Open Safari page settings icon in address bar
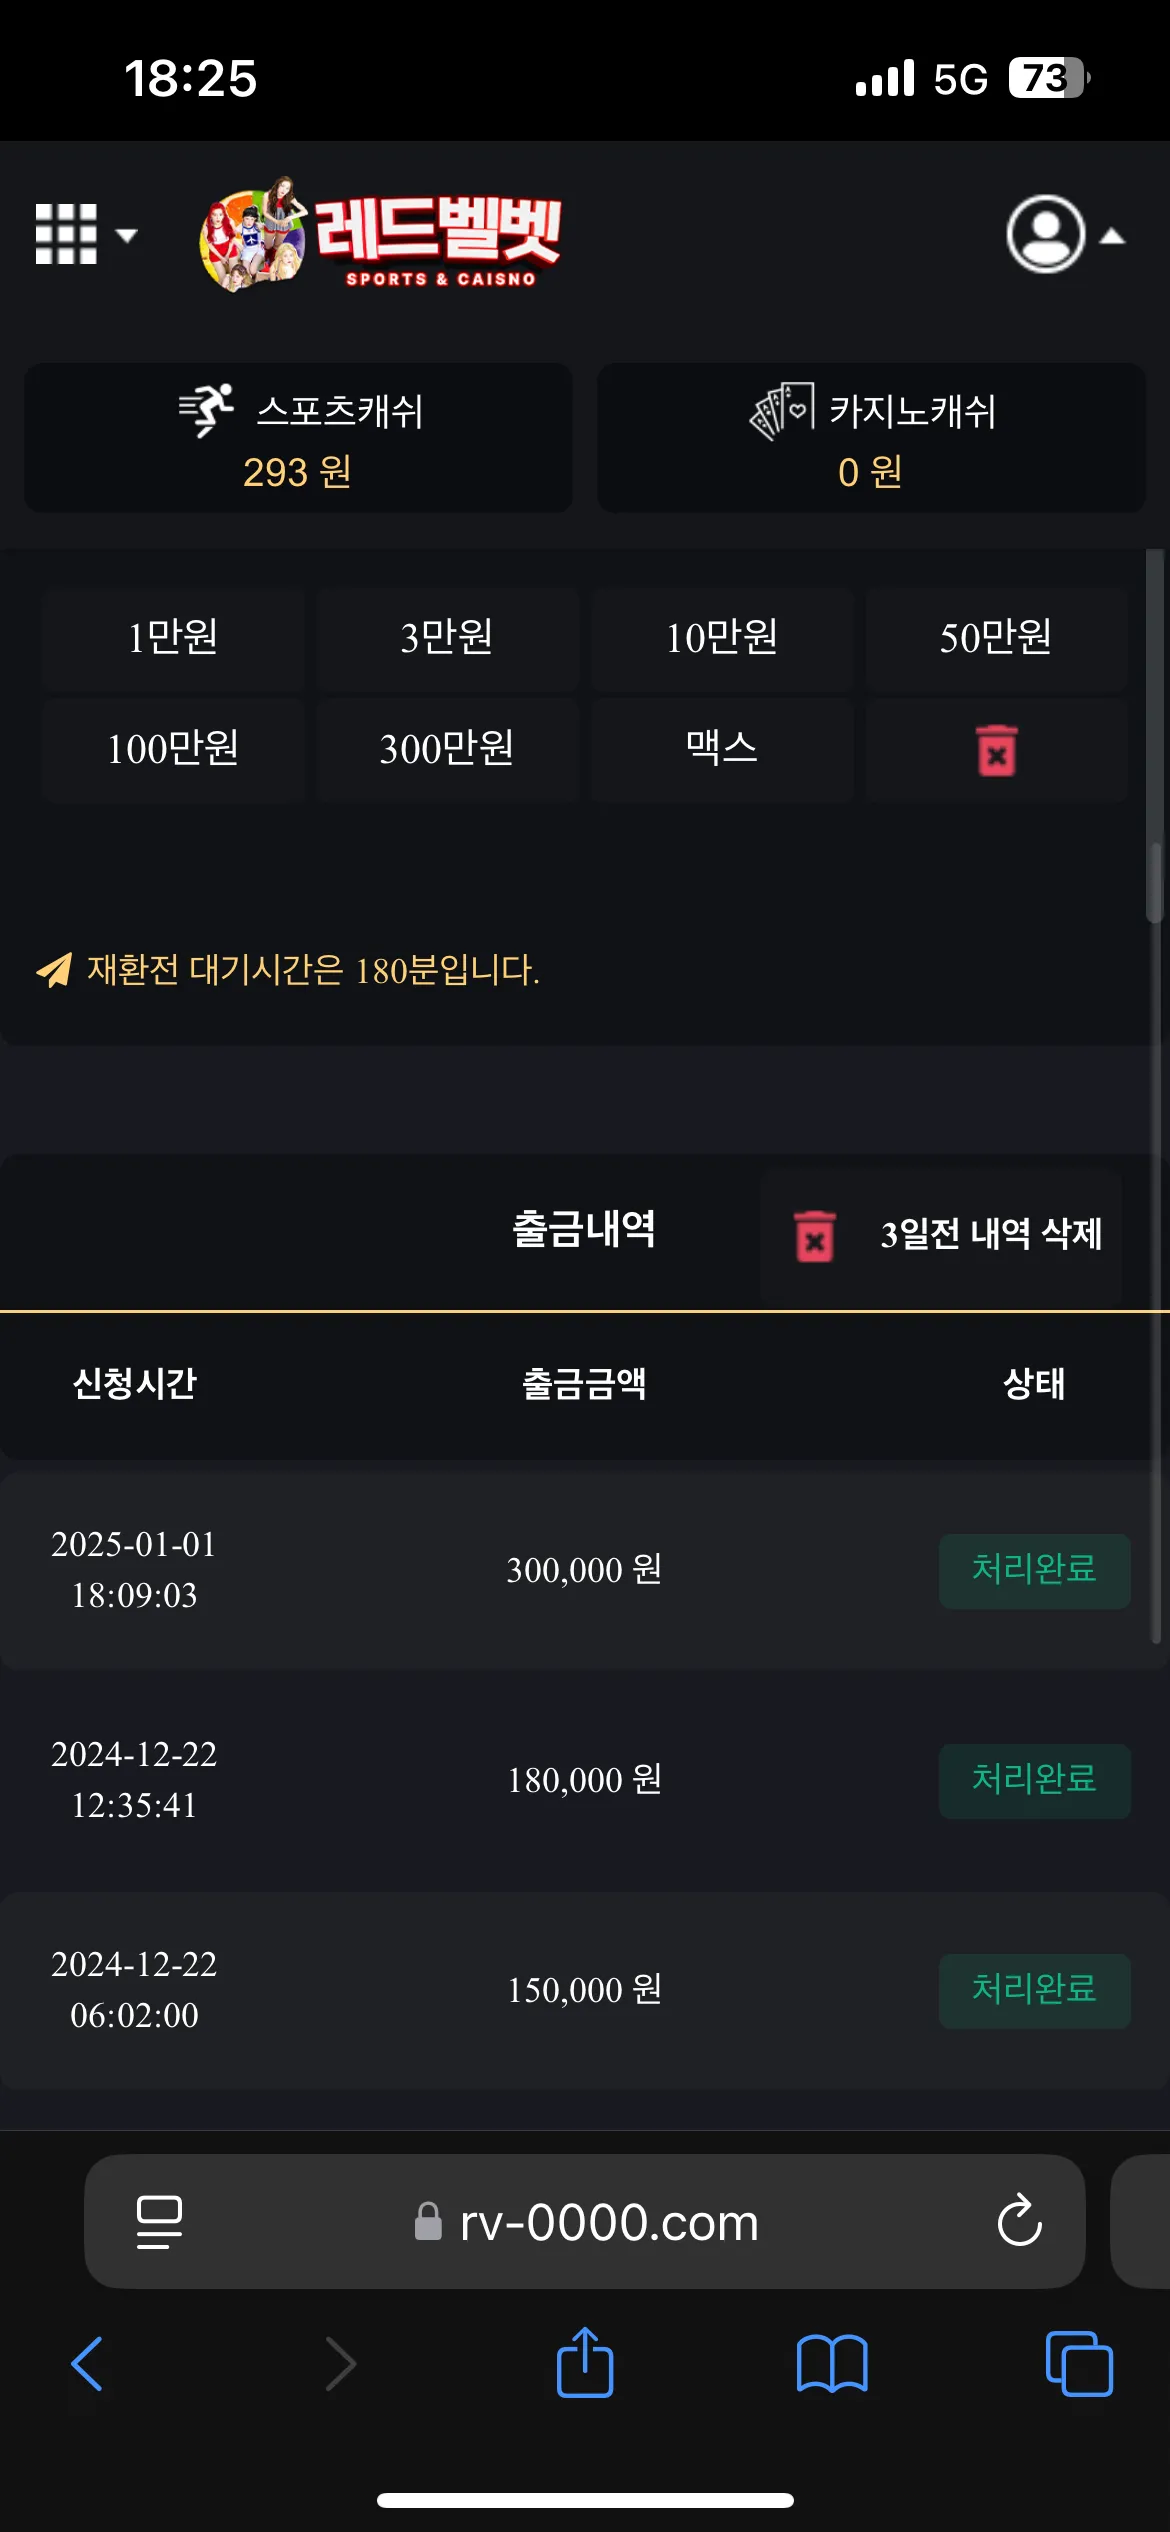This screenshot has height=2532, width=1170. [159, 2222]
